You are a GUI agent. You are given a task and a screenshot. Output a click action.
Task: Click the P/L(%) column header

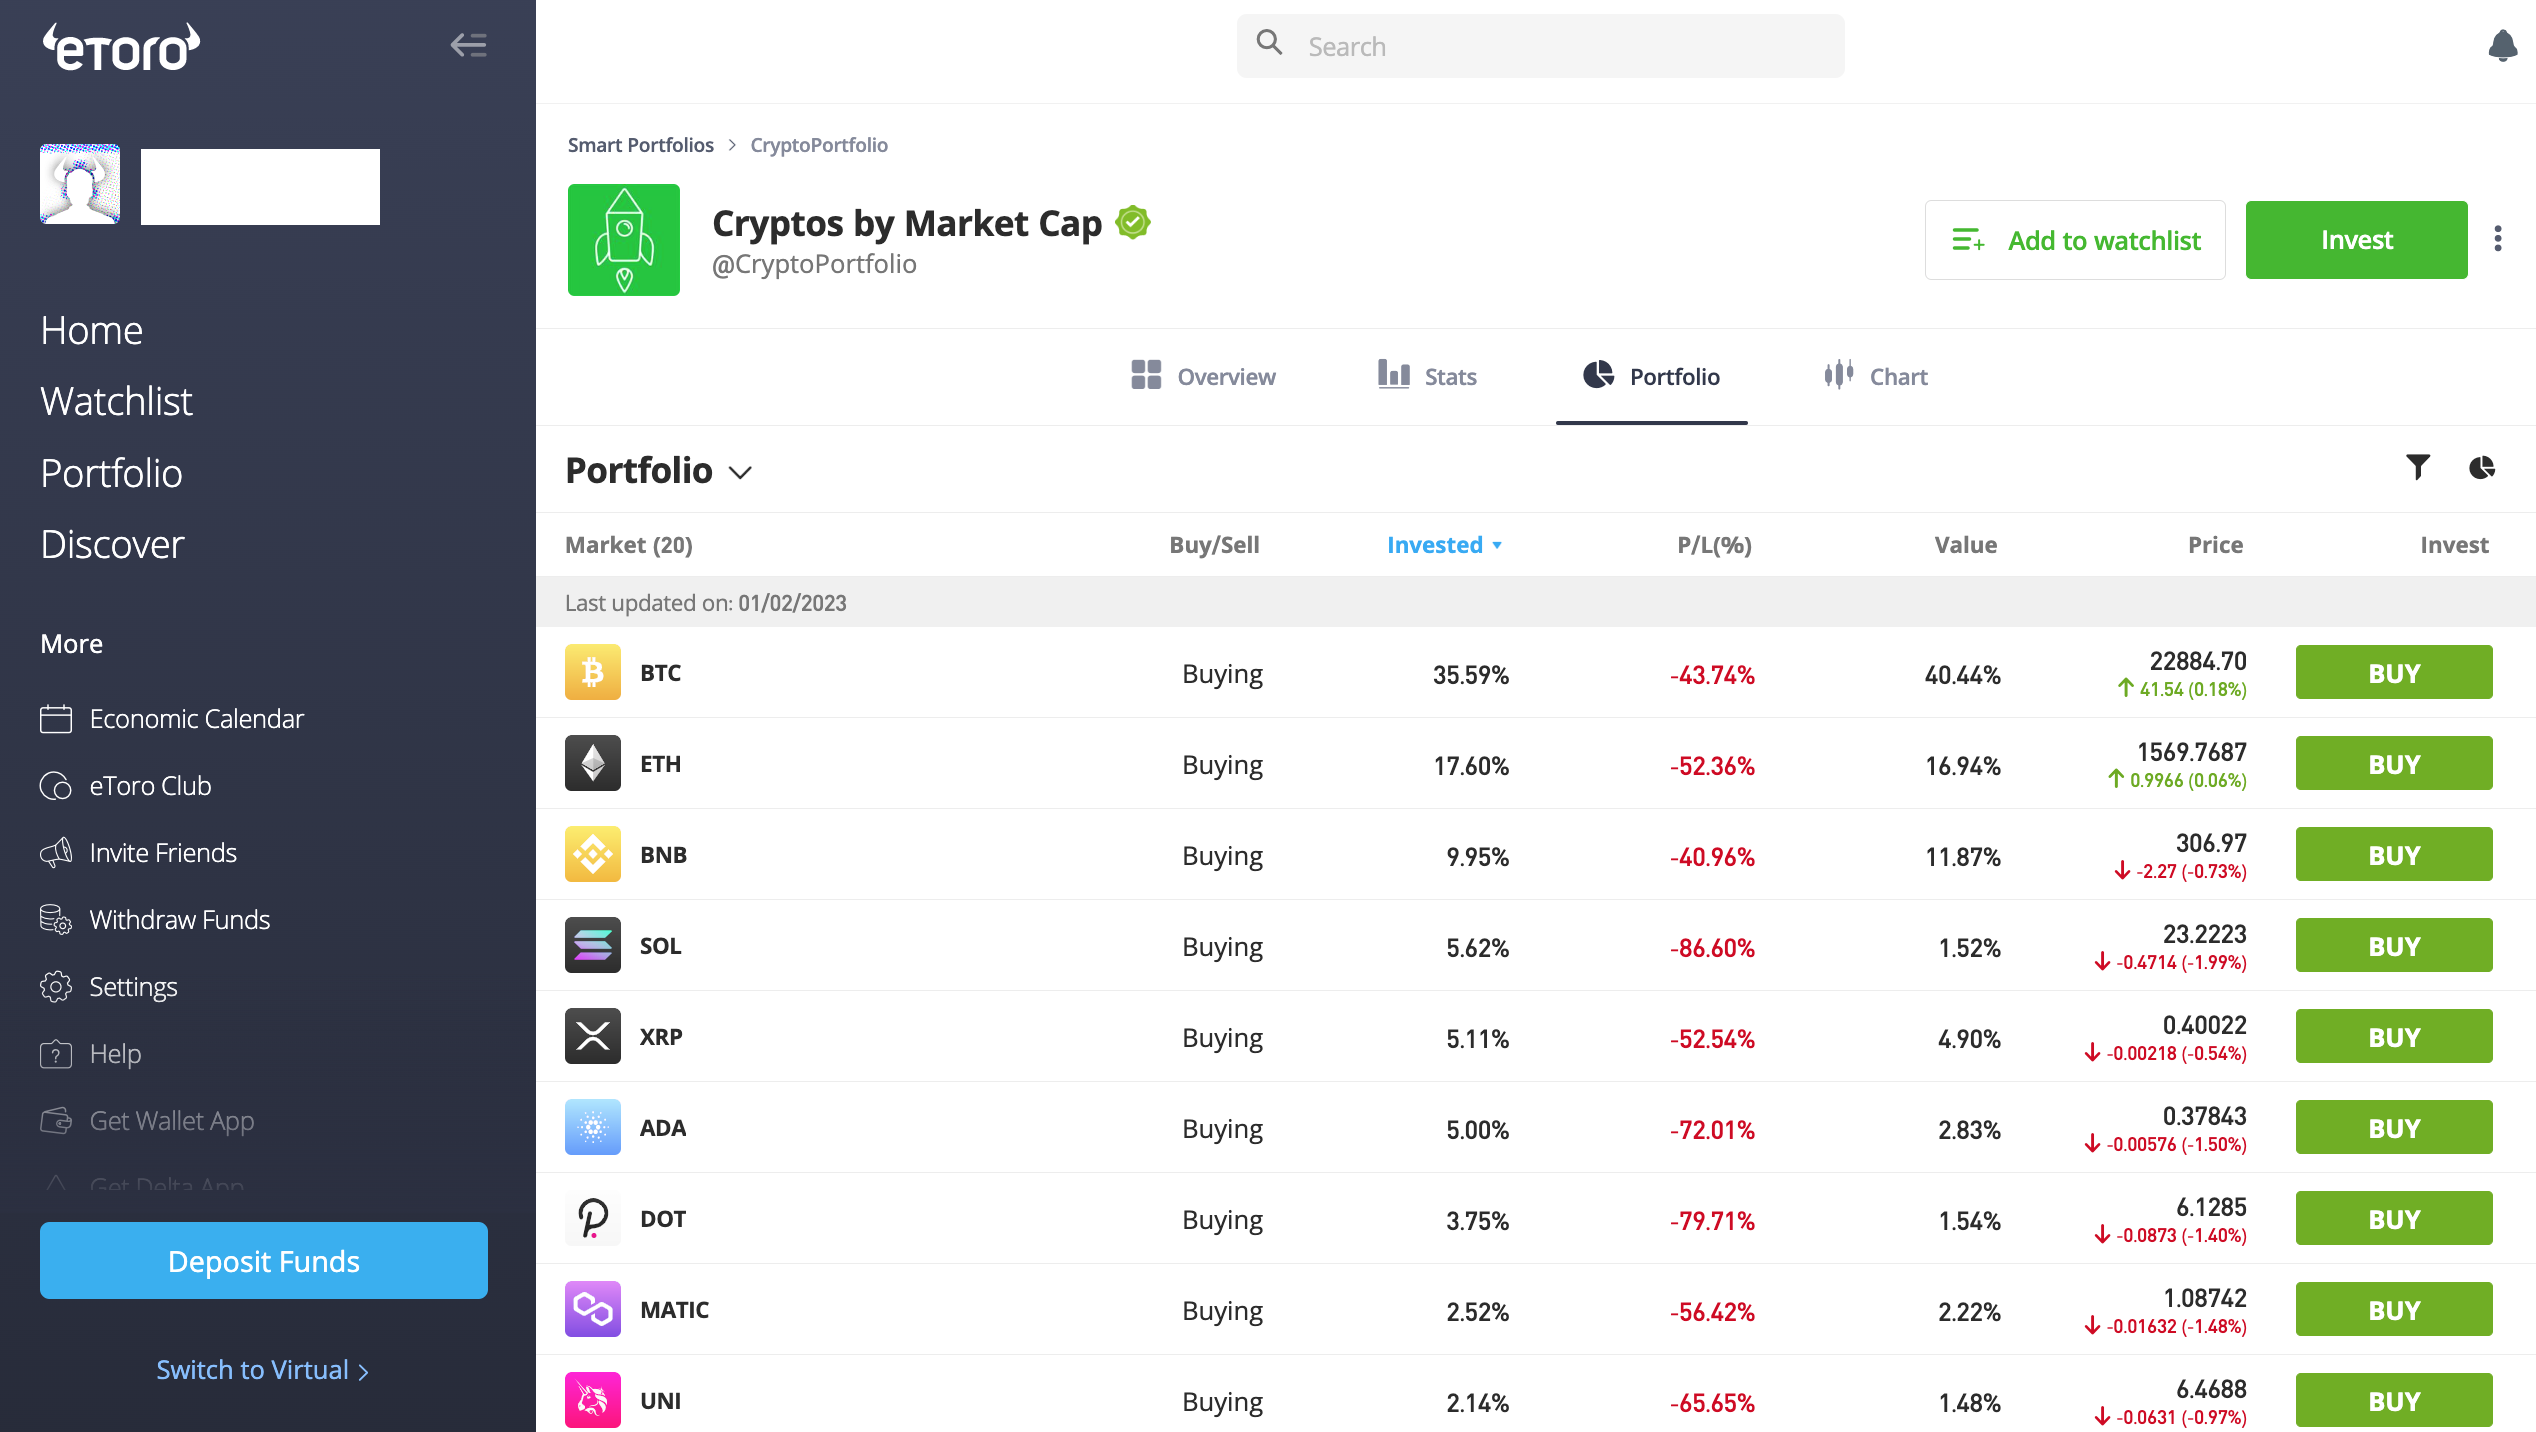pos(1714,545)
